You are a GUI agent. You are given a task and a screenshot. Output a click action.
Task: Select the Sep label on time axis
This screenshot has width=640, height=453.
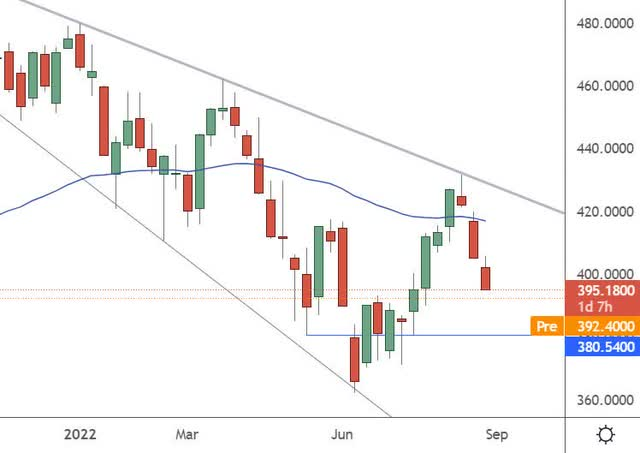click(498, 434)
